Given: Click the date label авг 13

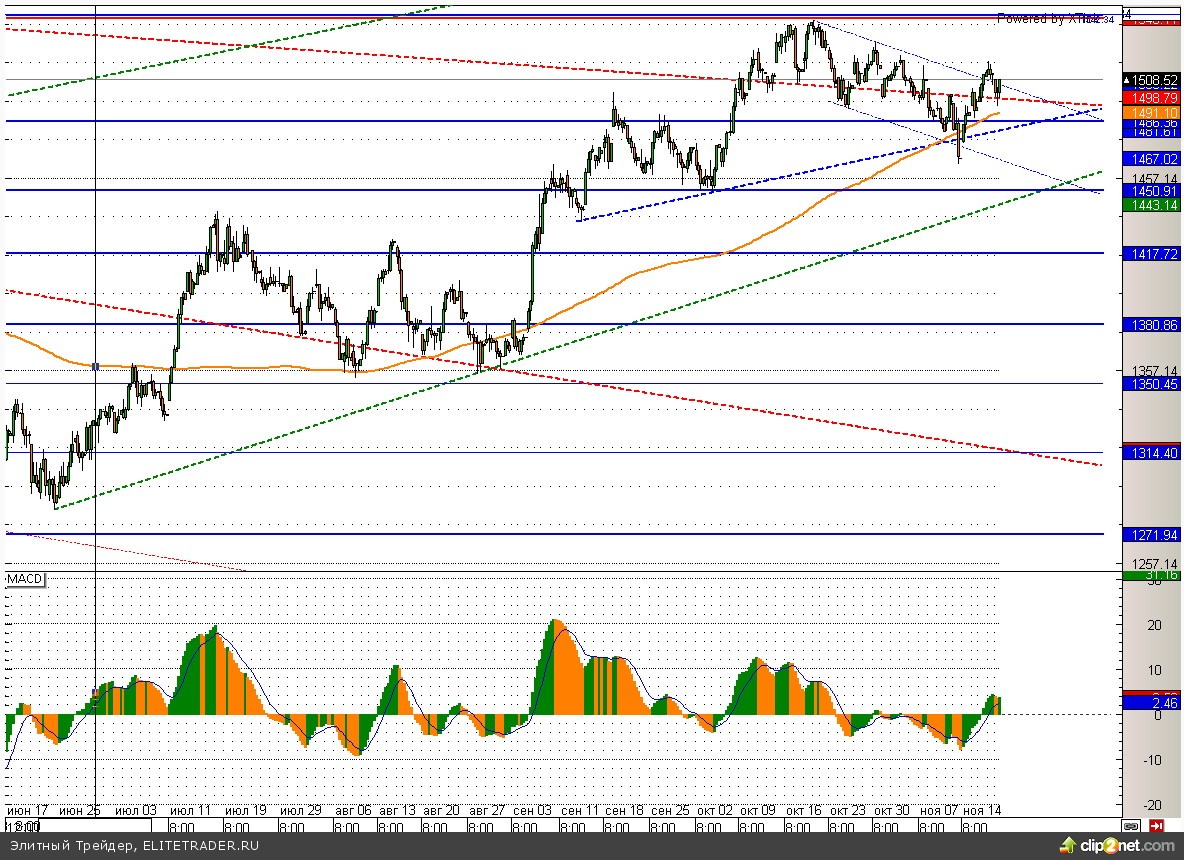Looking at the screenshot, I should tap(397, 811).
